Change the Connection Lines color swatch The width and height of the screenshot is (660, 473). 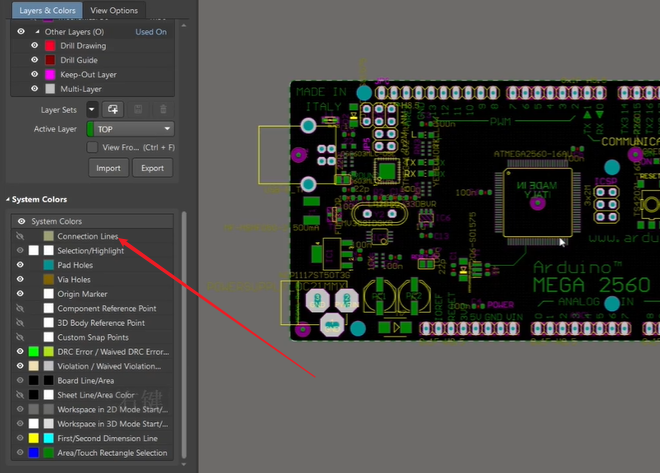coord(49,236)
